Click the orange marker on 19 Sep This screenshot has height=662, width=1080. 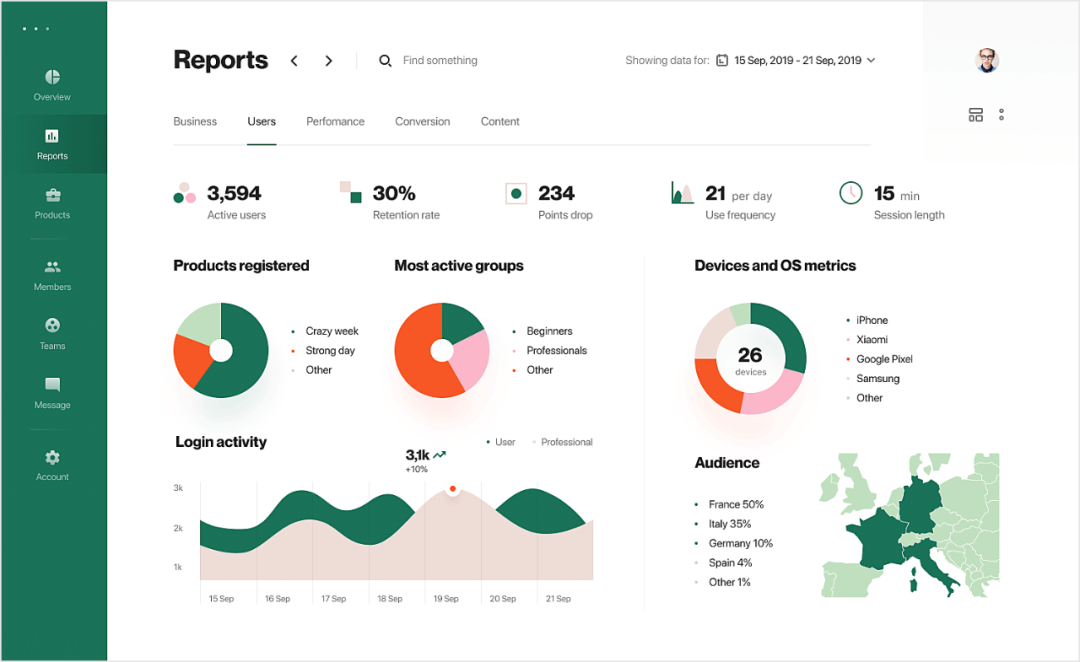(453, 489)
